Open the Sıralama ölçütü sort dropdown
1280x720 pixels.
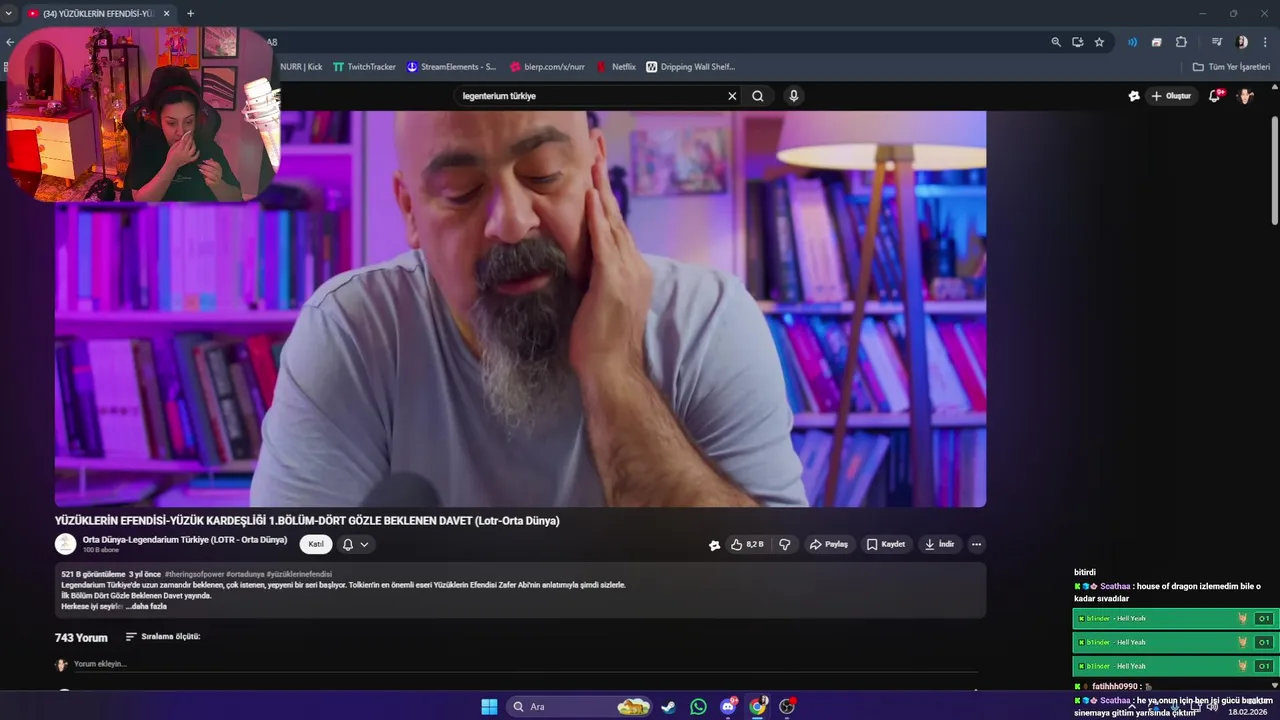pyautogui.click(x=163, y=637)
